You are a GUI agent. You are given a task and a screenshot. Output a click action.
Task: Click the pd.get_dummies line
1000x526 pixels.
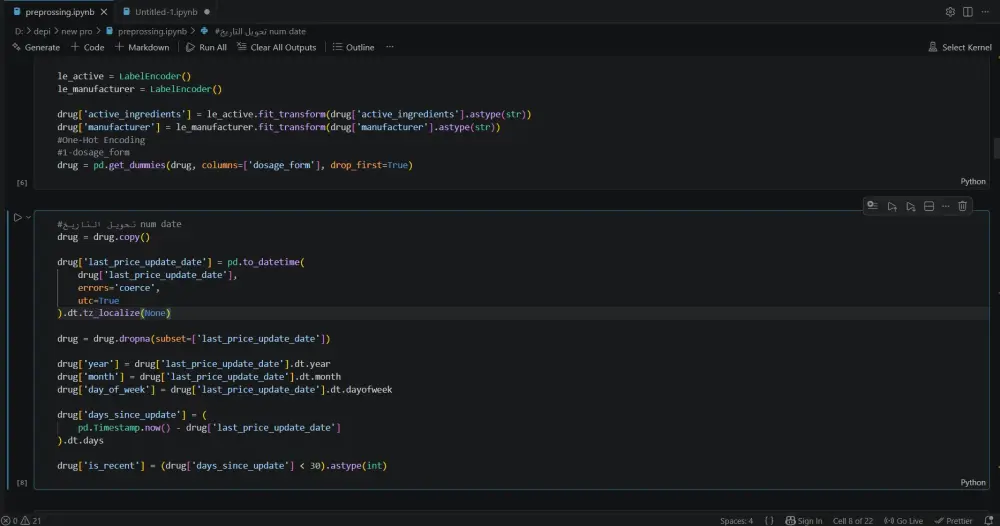tap(235, 165)
